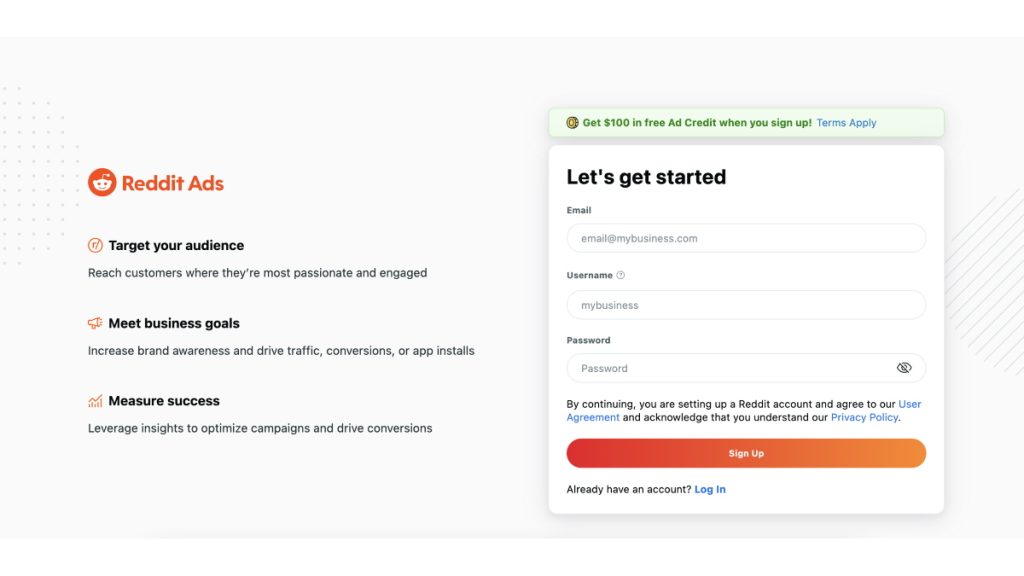
Task: Click the coin icon in the Ad Credit banner
Action: point(572,123)
